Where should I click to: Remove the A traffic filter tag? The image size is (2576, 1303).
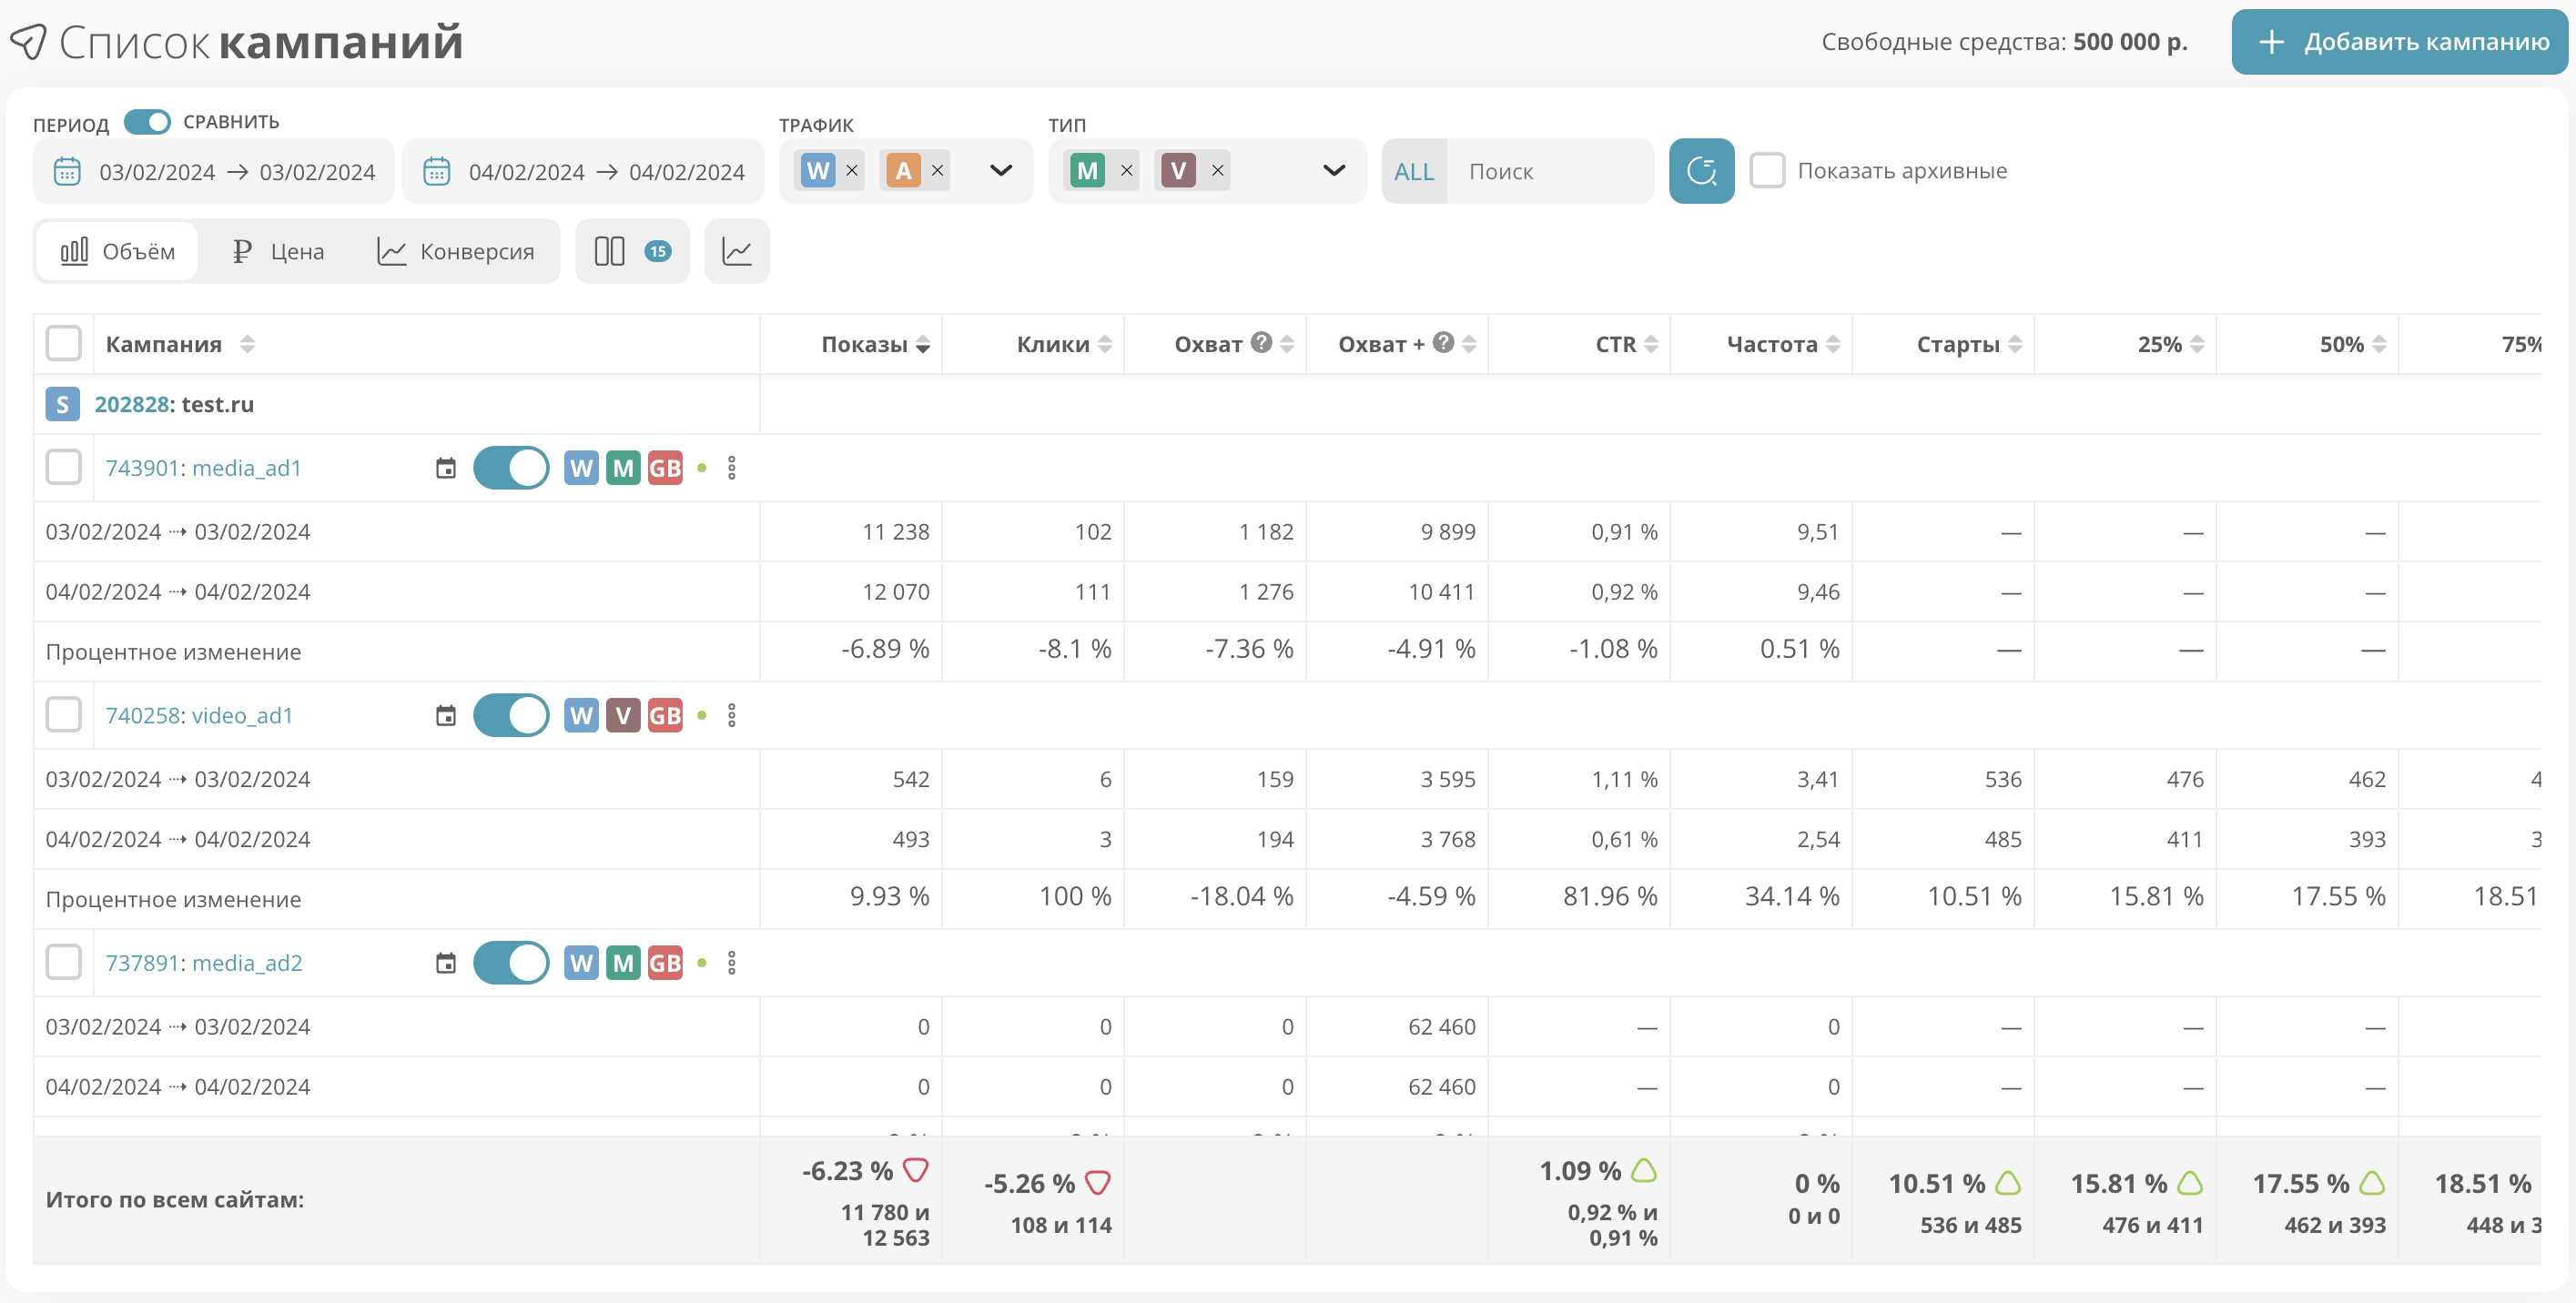coord(937,171)
